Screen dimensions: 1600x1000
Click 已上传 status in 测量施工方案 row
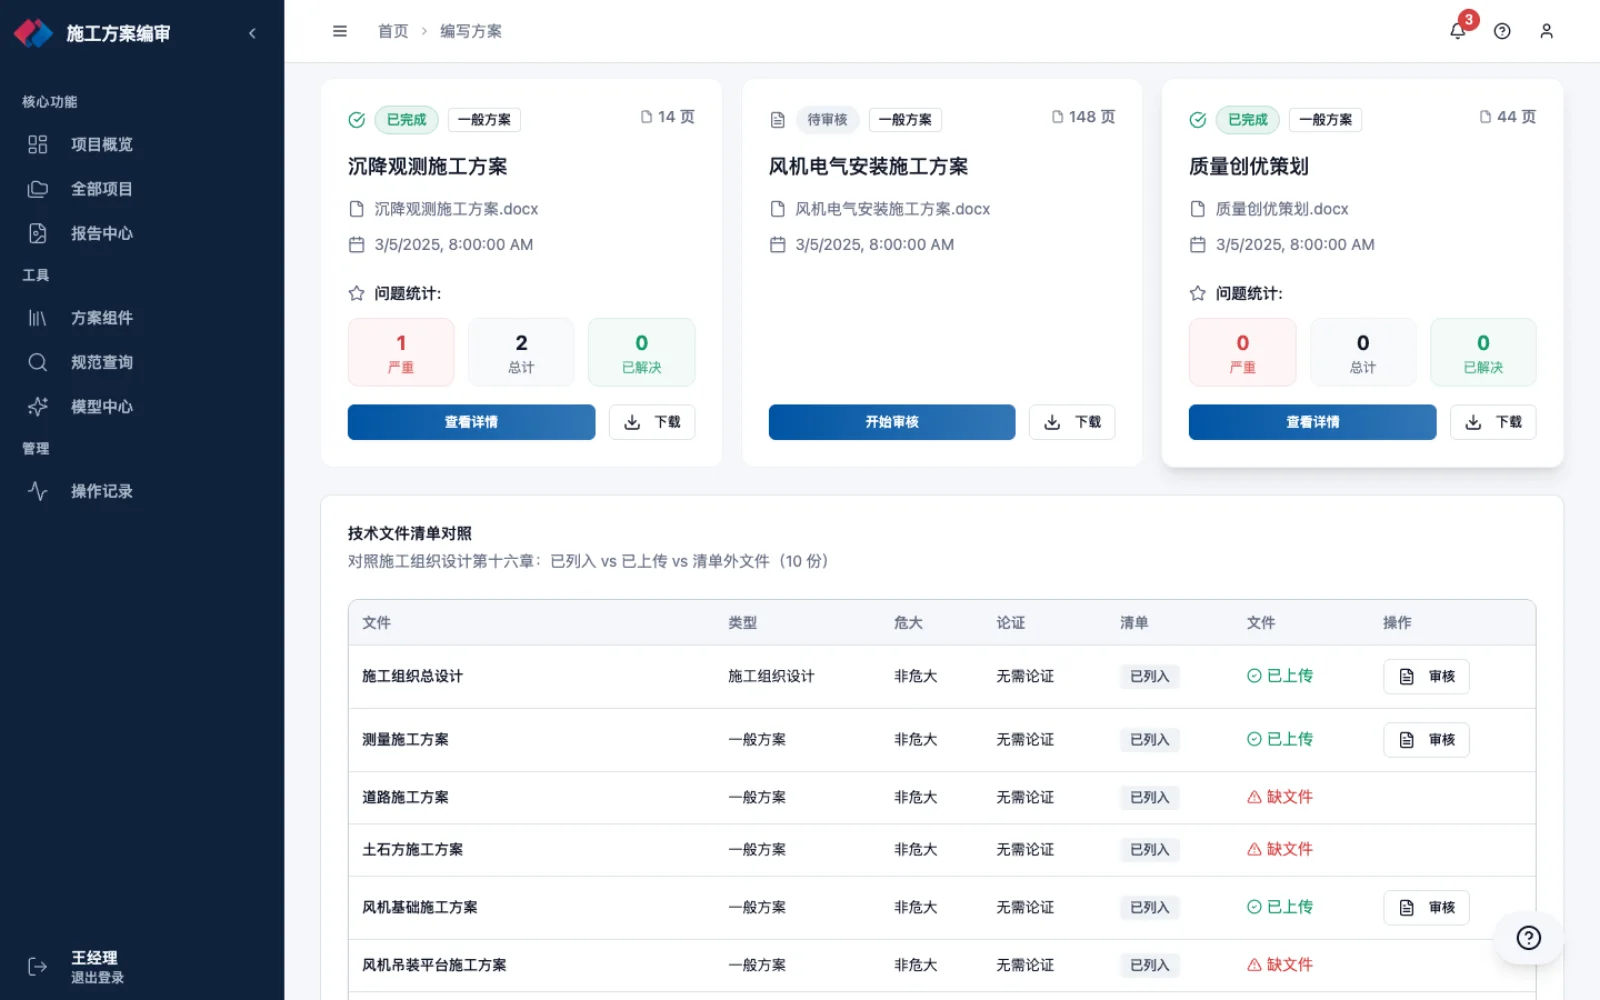tap(1280, 739)
